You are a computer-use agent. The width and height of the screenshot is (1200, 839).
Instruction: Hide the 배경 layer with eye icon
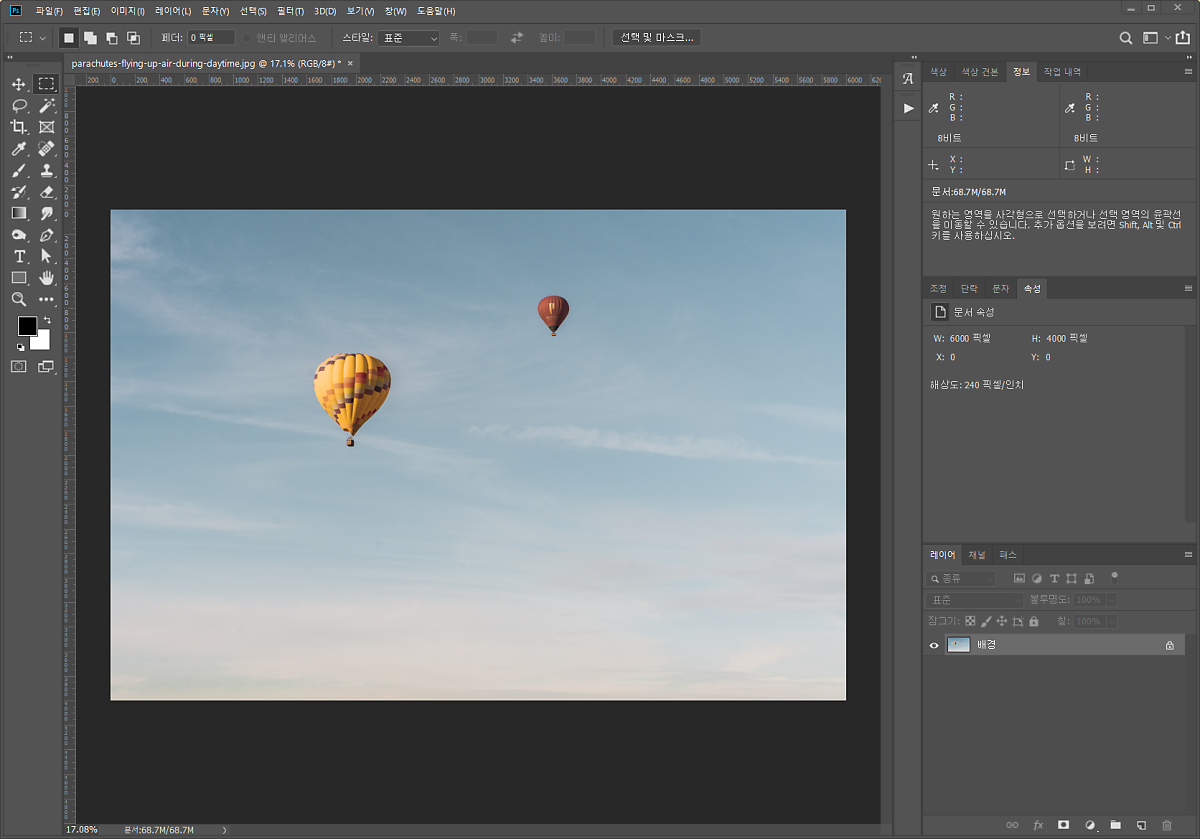(934, 645)
